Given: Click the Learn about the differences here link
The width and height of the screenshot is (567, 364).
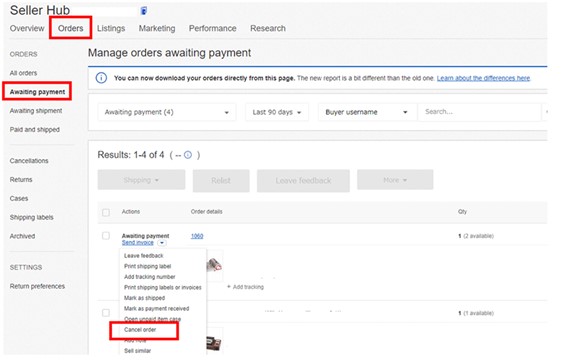Looking at the screenshot, I should click(x=483, y=78).
